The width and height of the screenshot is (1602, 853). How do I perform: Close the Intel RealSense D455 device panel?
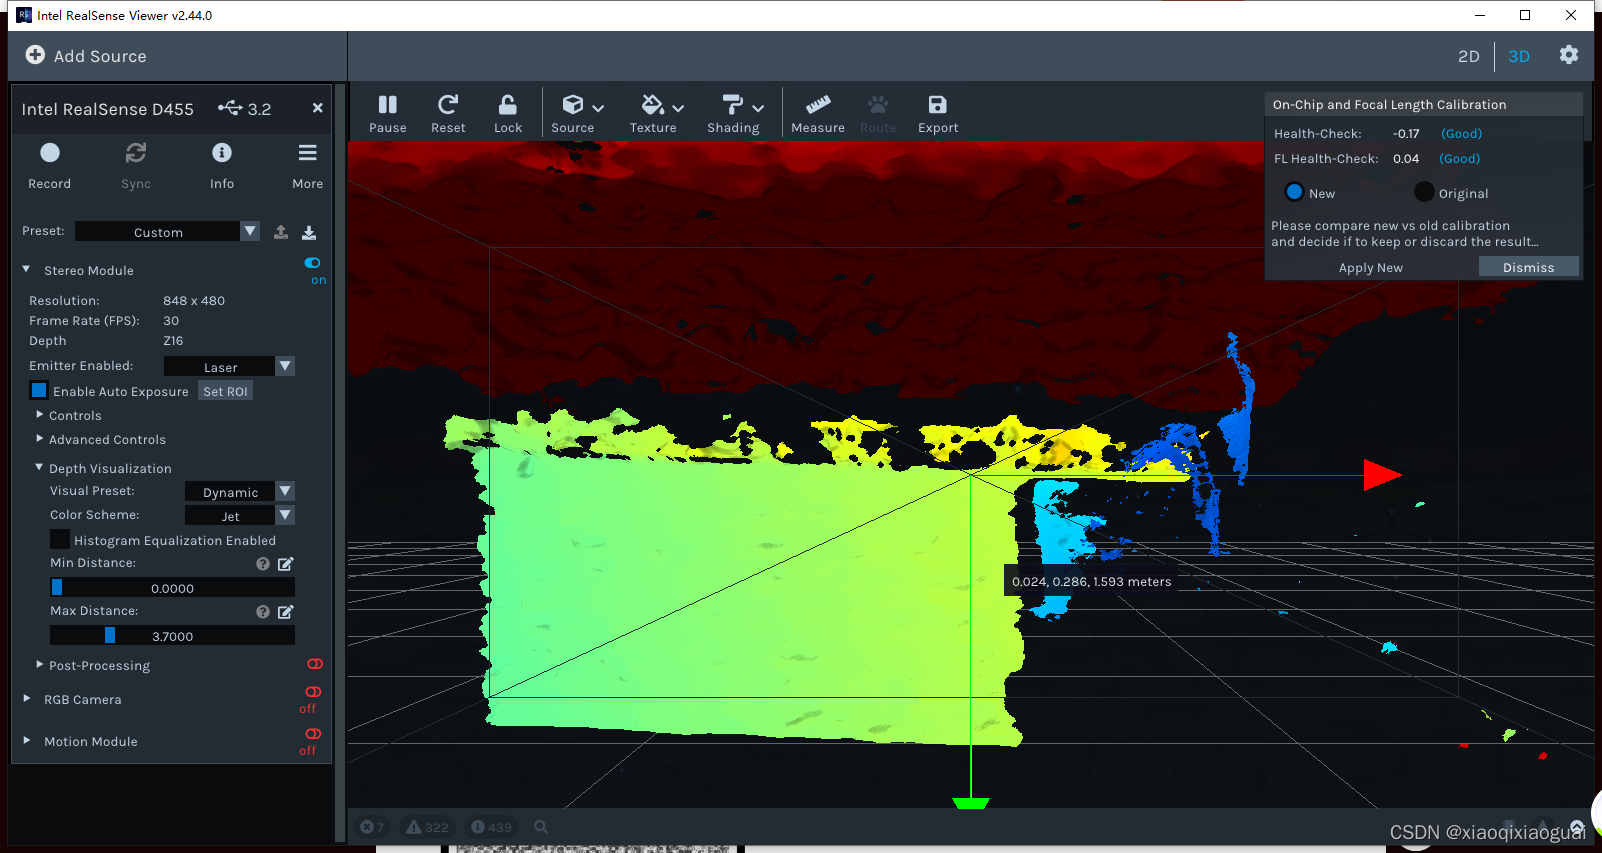pyautogui.click(x=318, y=108)
